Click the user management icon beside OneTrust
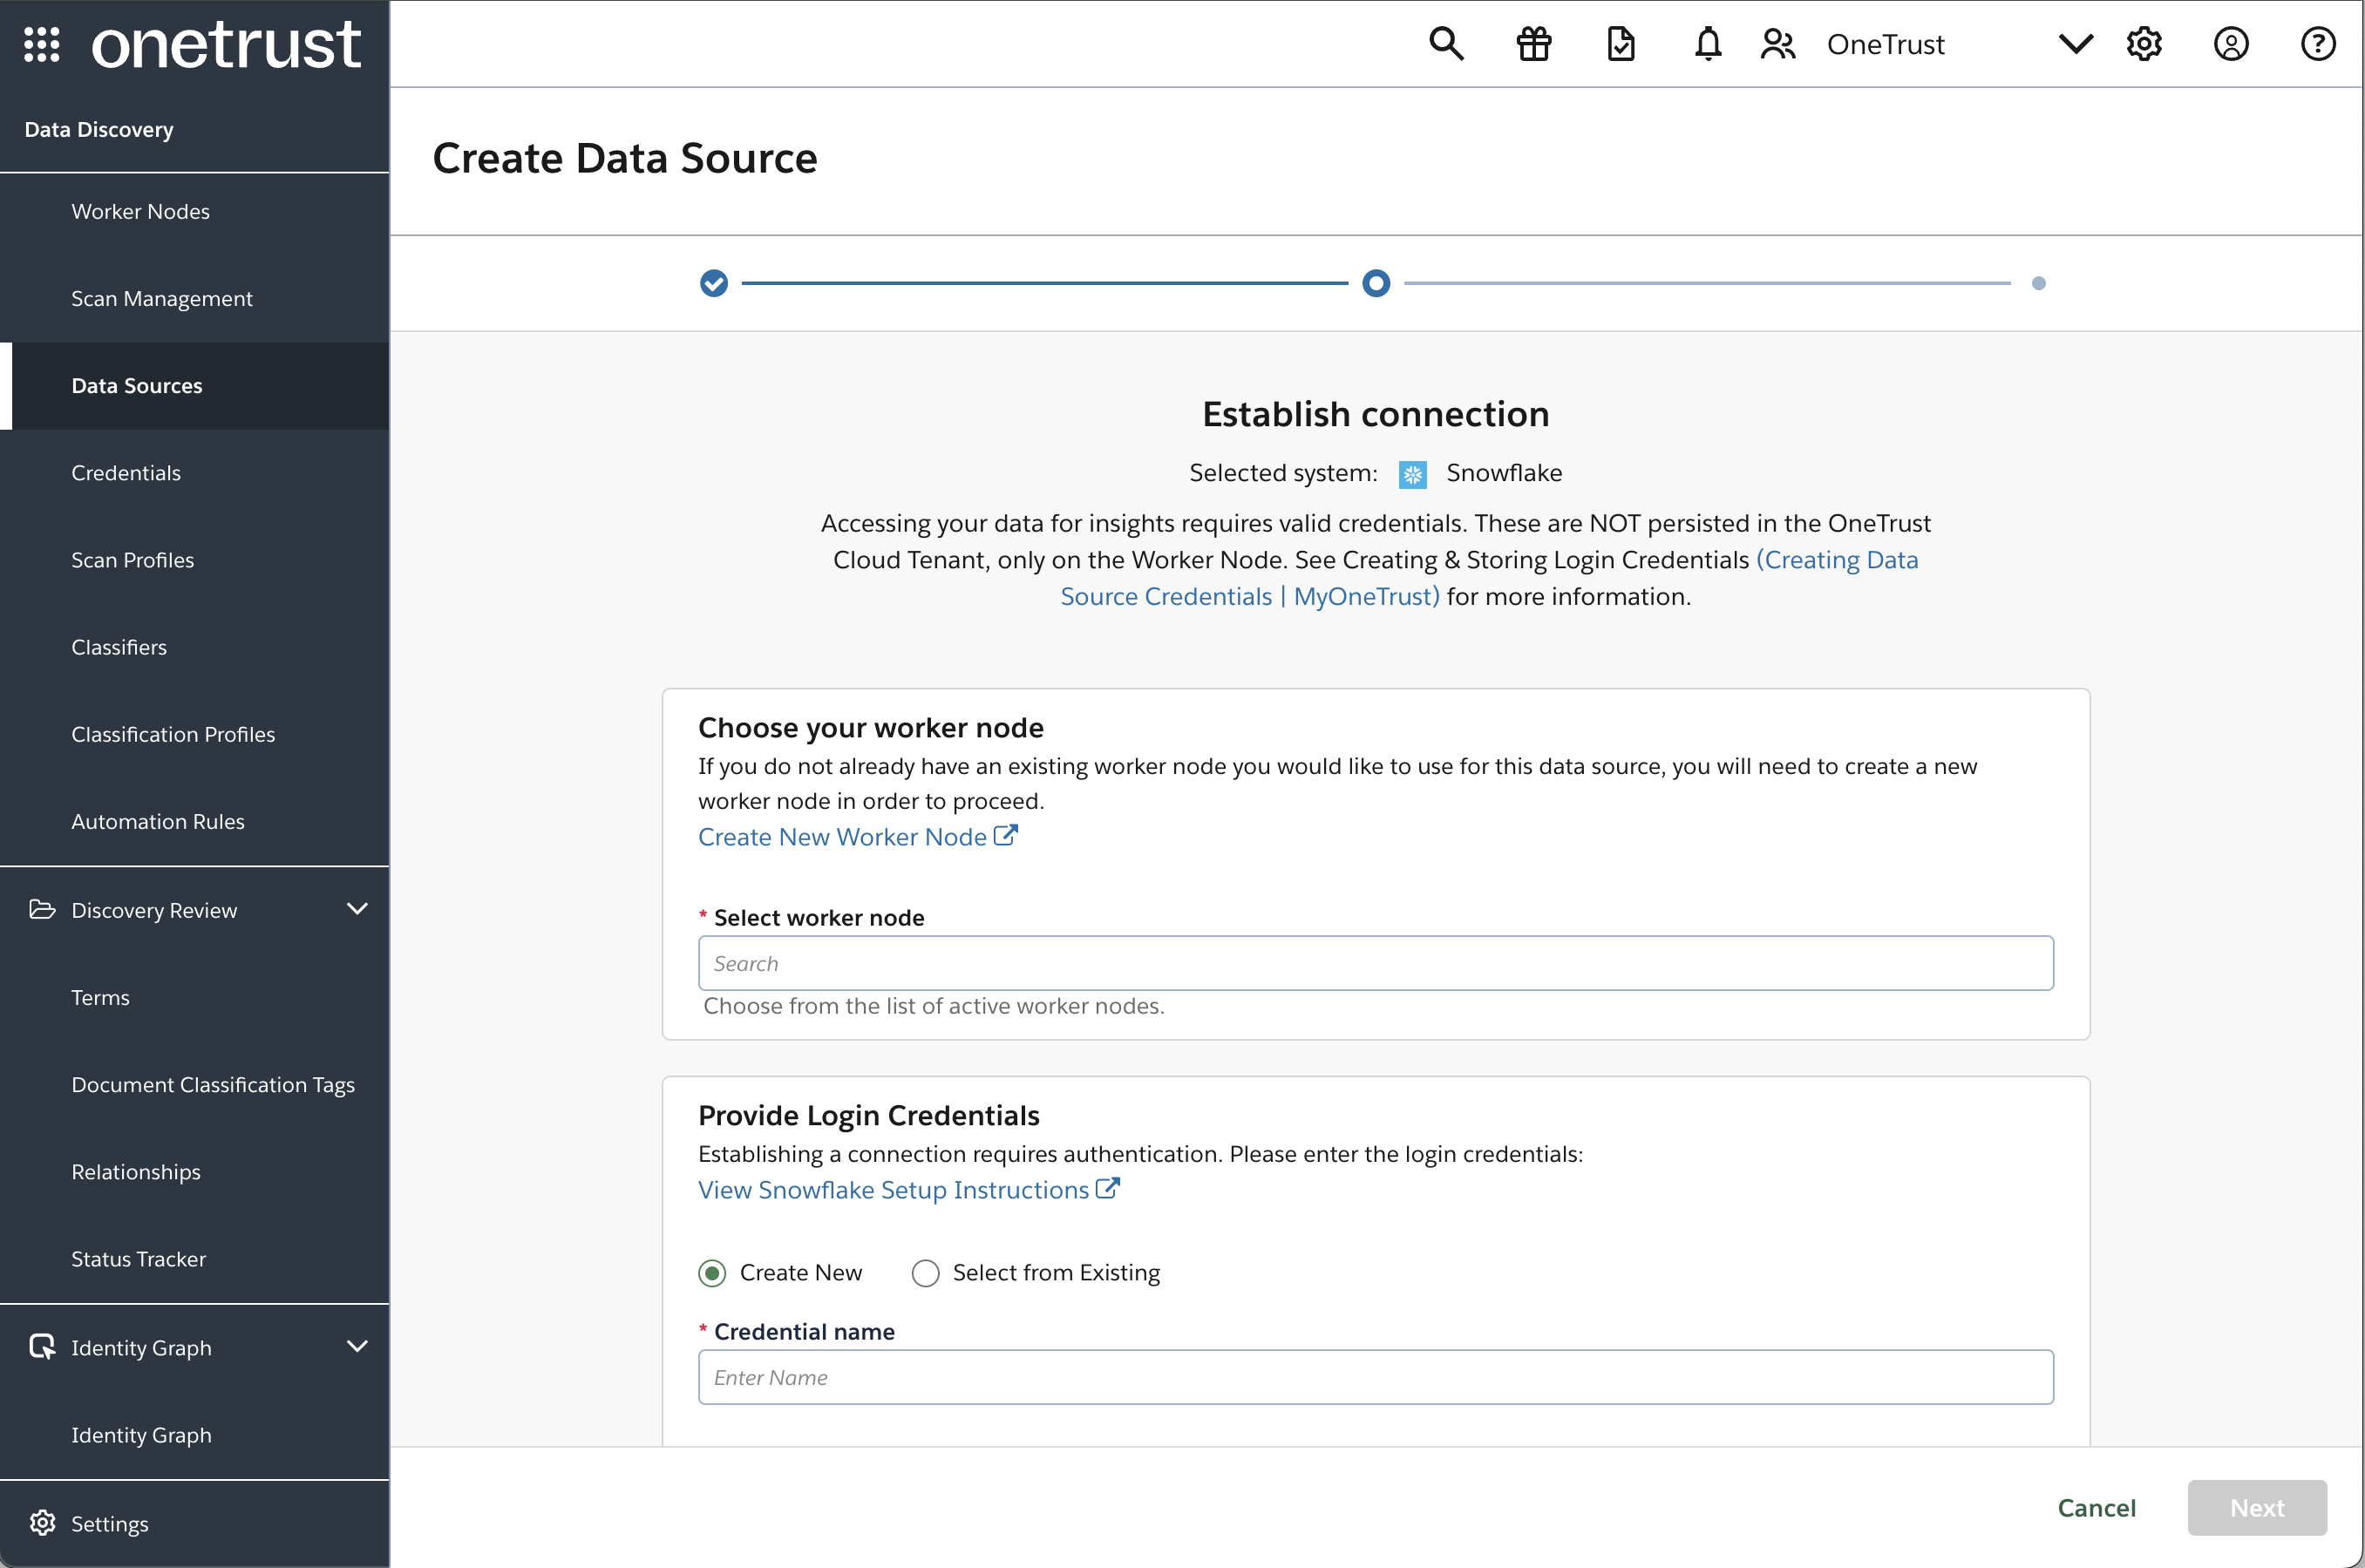This screenshot has width=2365, height=1568. tap(1778, 44)
